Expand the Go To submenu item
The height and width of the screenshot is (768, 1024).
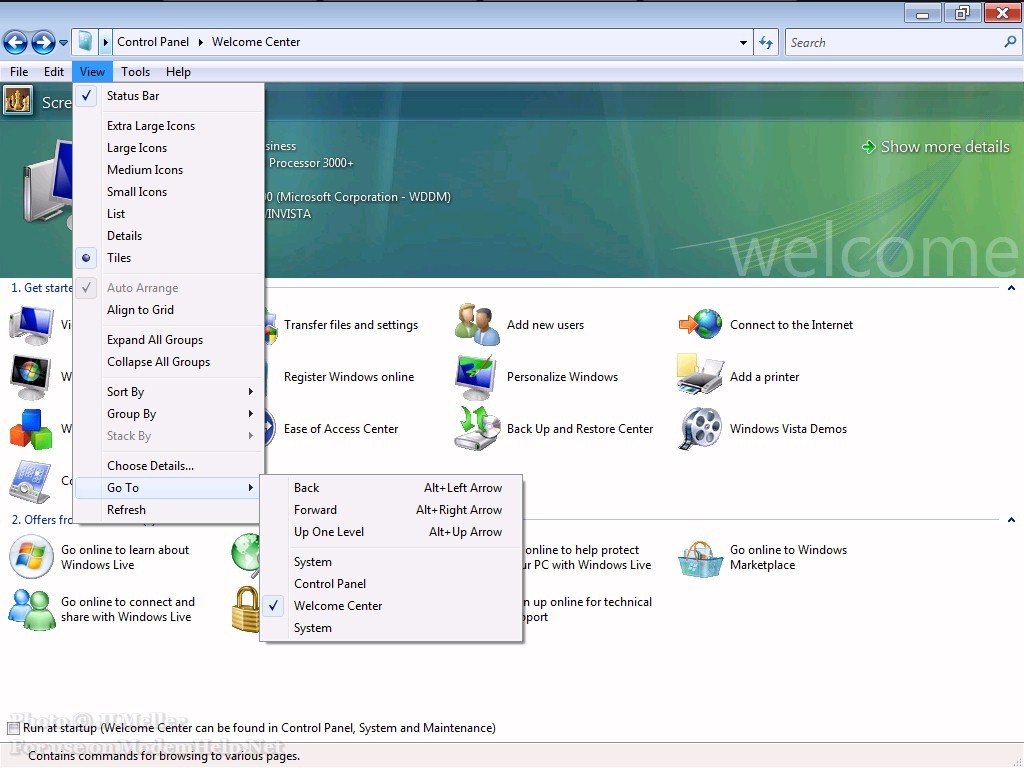(170, 488)
